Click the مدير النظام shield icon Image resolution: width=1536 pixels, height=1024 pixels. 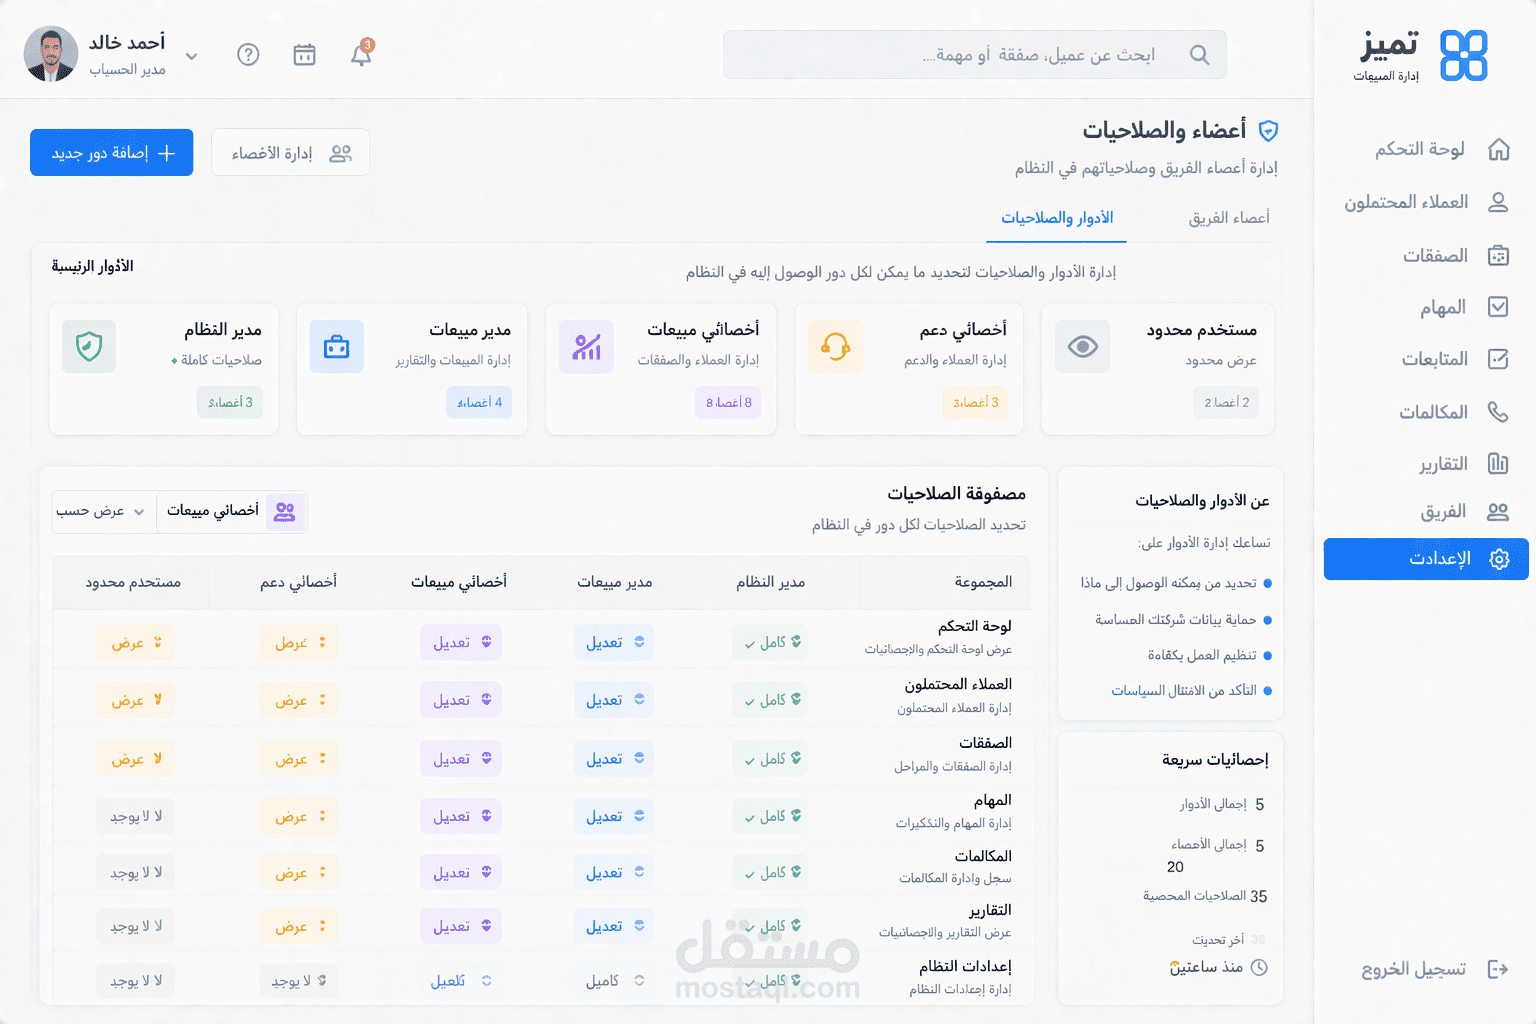(x=89, y=346)
